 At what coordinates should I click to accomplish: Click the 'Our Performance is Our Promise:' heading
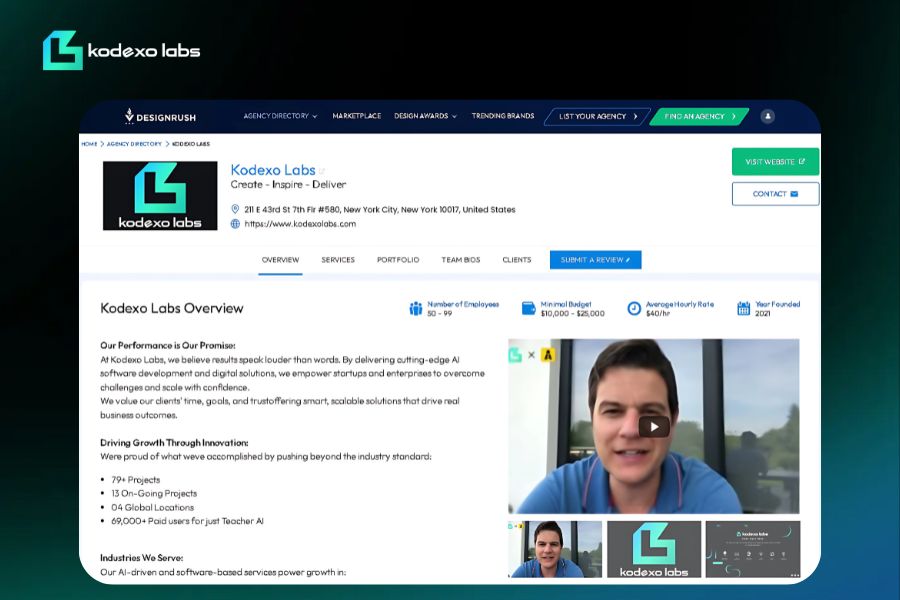pos(168,345)
